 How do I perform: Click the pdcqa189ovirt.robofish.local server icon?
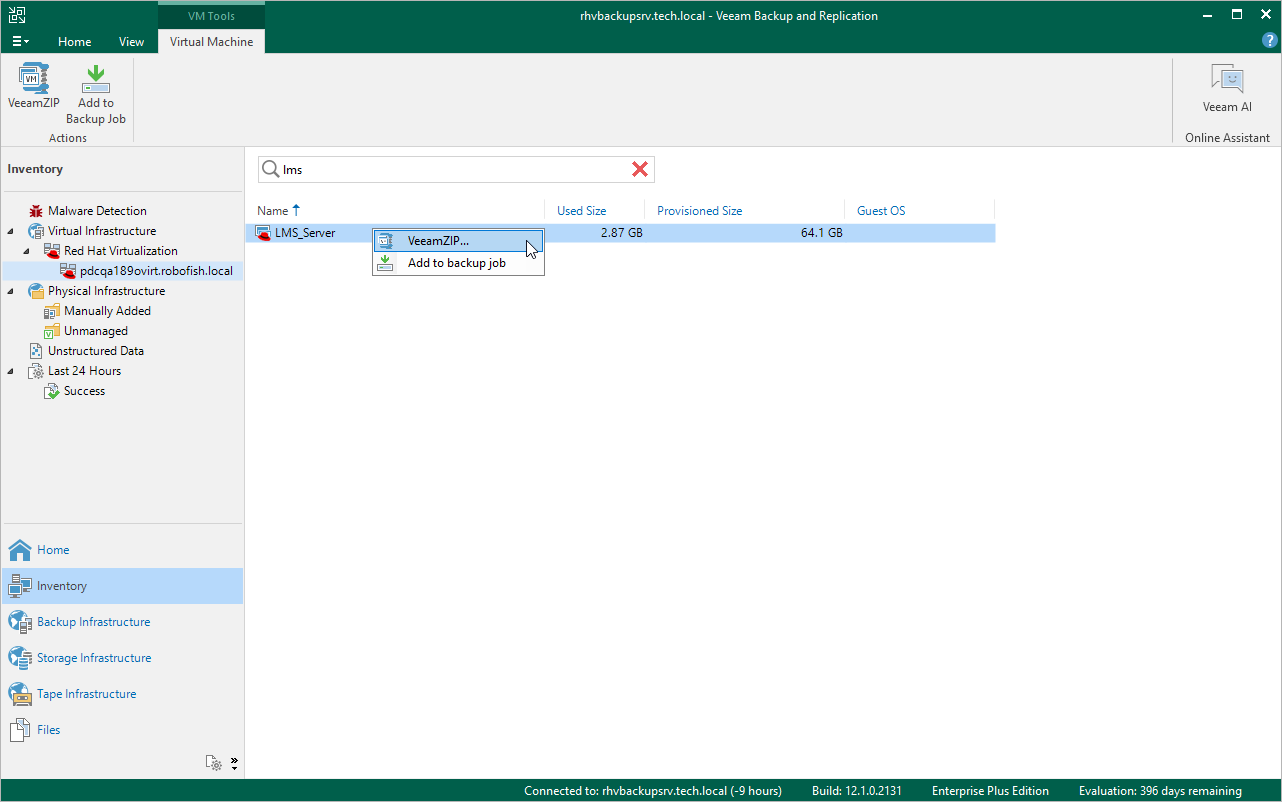pyautogui.click(x=68, y=271)
